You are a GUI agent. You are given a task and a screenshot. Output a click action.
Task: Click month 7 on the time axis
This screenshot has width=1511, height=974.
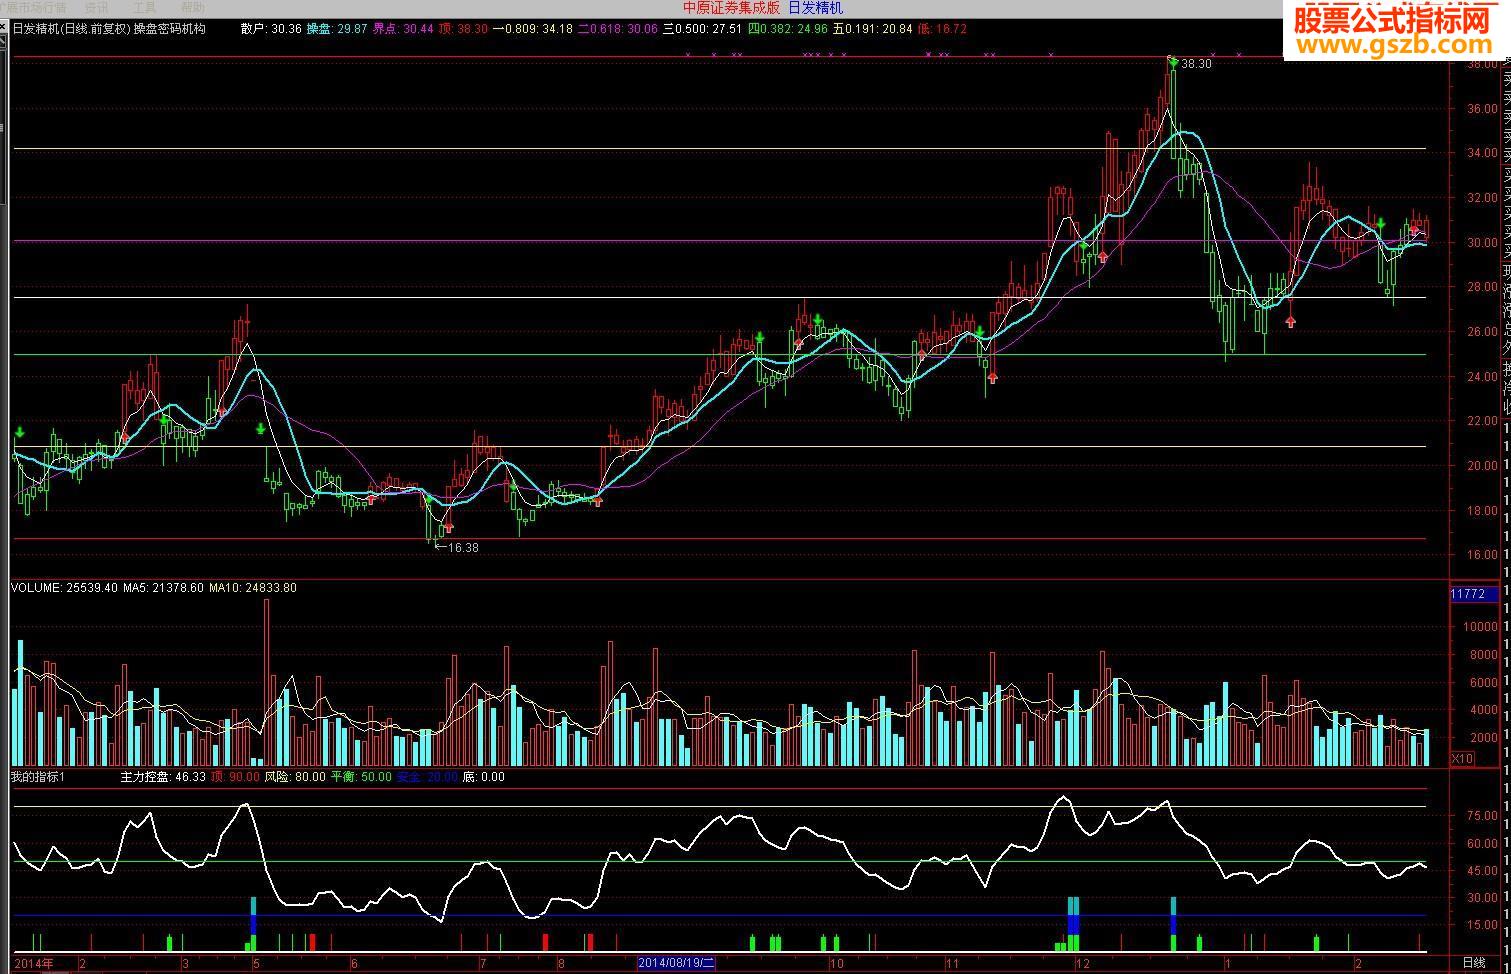click(483, 964)
